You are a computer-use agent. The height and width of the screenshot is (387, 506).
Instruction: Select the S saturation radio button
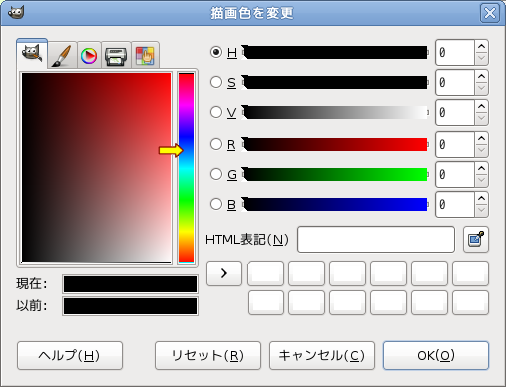coord(216,82)
